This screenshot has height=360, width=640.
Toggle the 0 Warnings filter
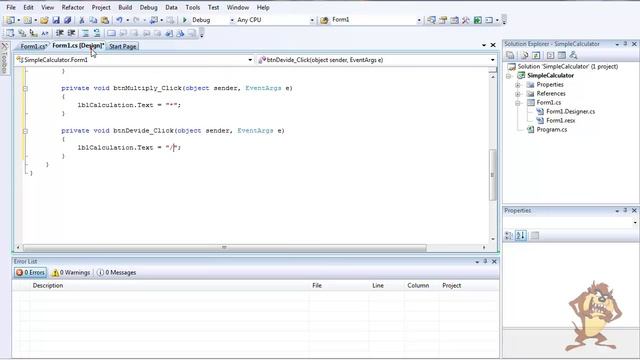(x=71, y=273)
